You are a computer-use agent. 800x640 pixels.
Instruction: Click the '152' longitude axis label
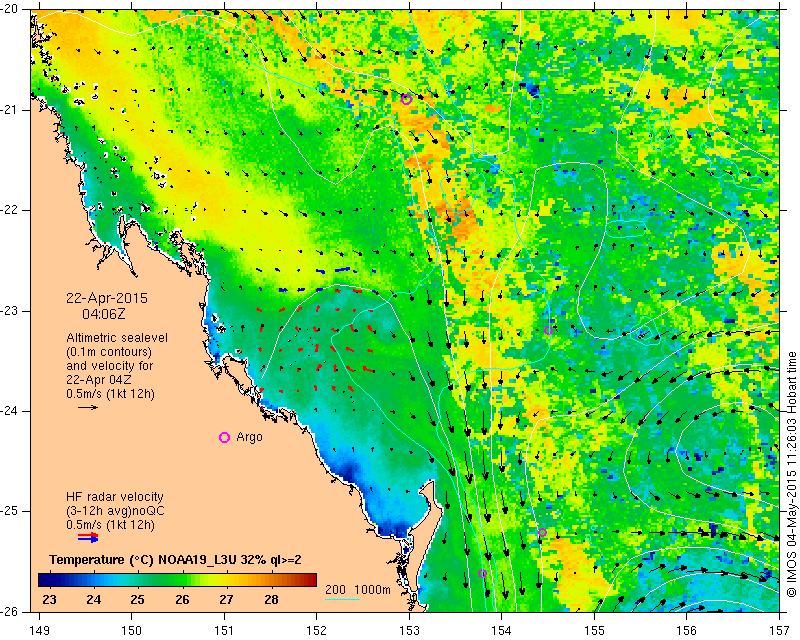(x=317, y=631)
